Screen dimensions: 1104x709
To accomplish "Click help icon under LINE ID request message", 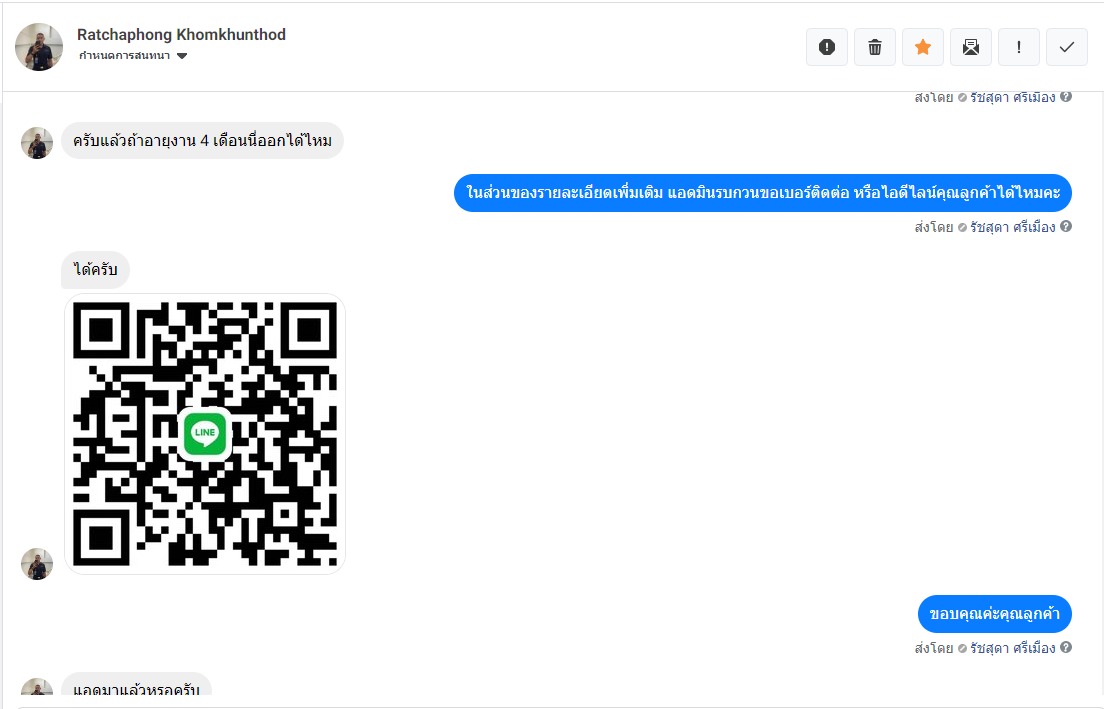I will (x=1066, y=226).
